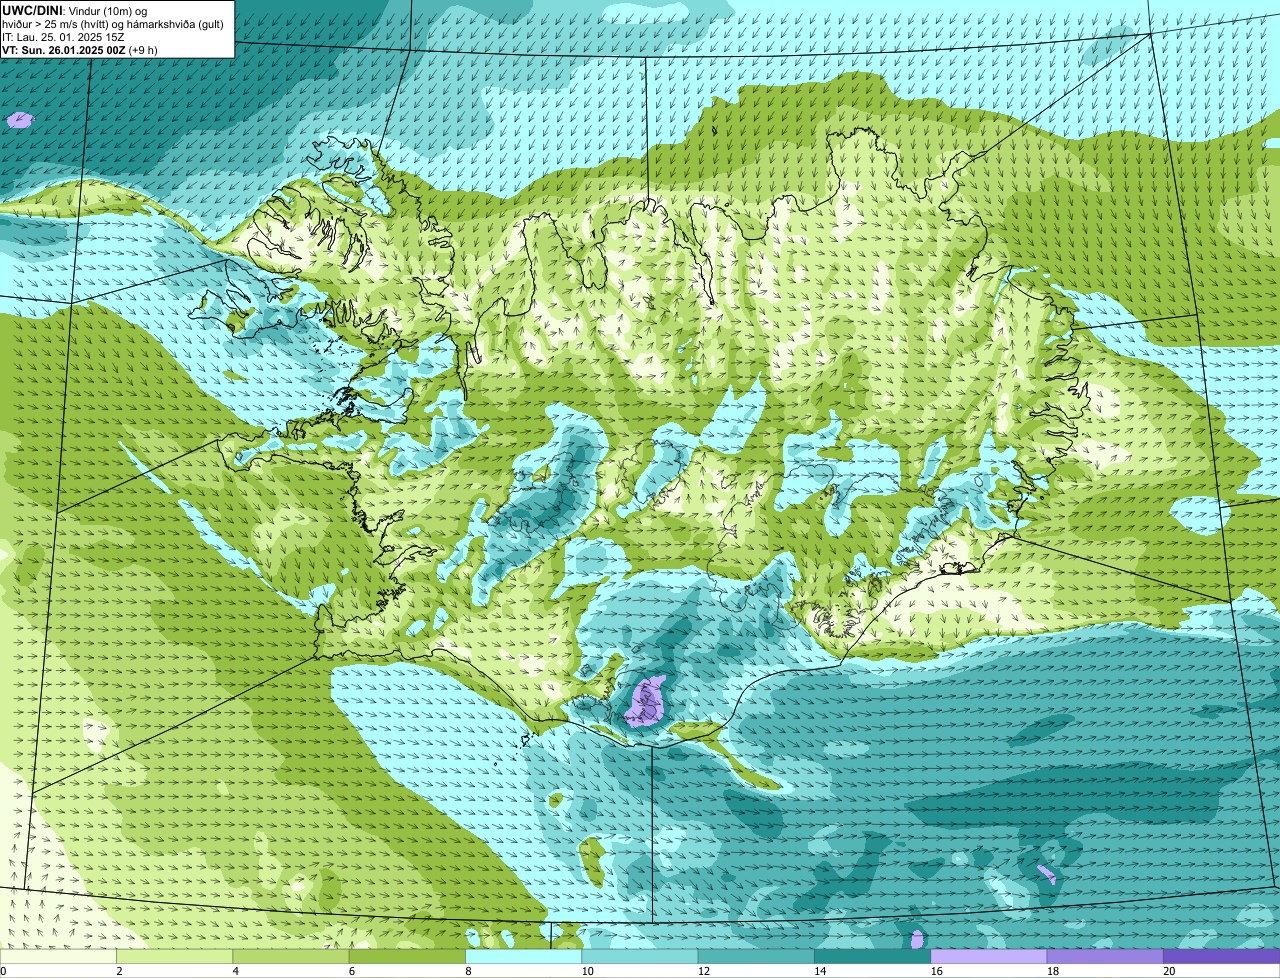Select the 'VT: Sun. 26.01.2025 00Z (+9 h)' line

pos(80,50)
